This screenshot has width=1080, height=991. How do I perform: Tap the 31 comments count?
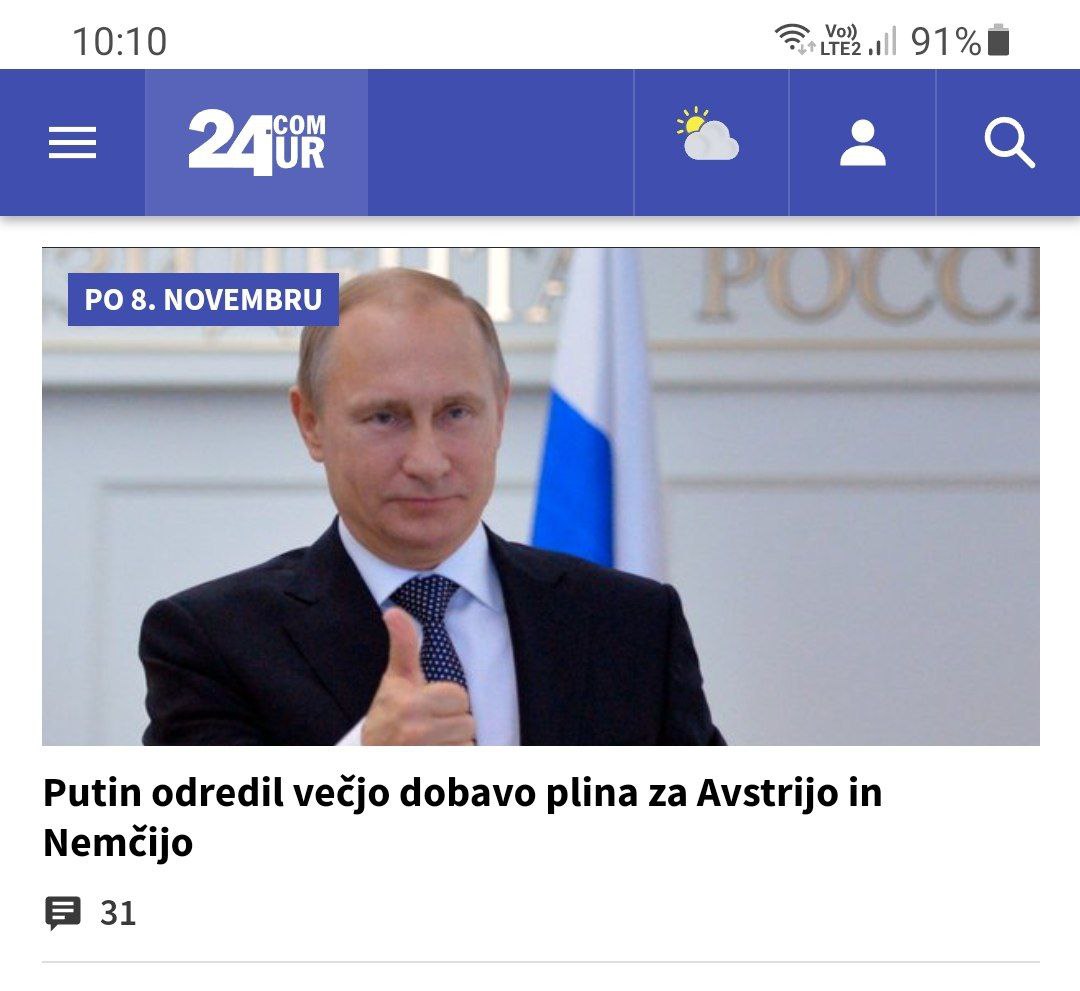coord(118,913)
